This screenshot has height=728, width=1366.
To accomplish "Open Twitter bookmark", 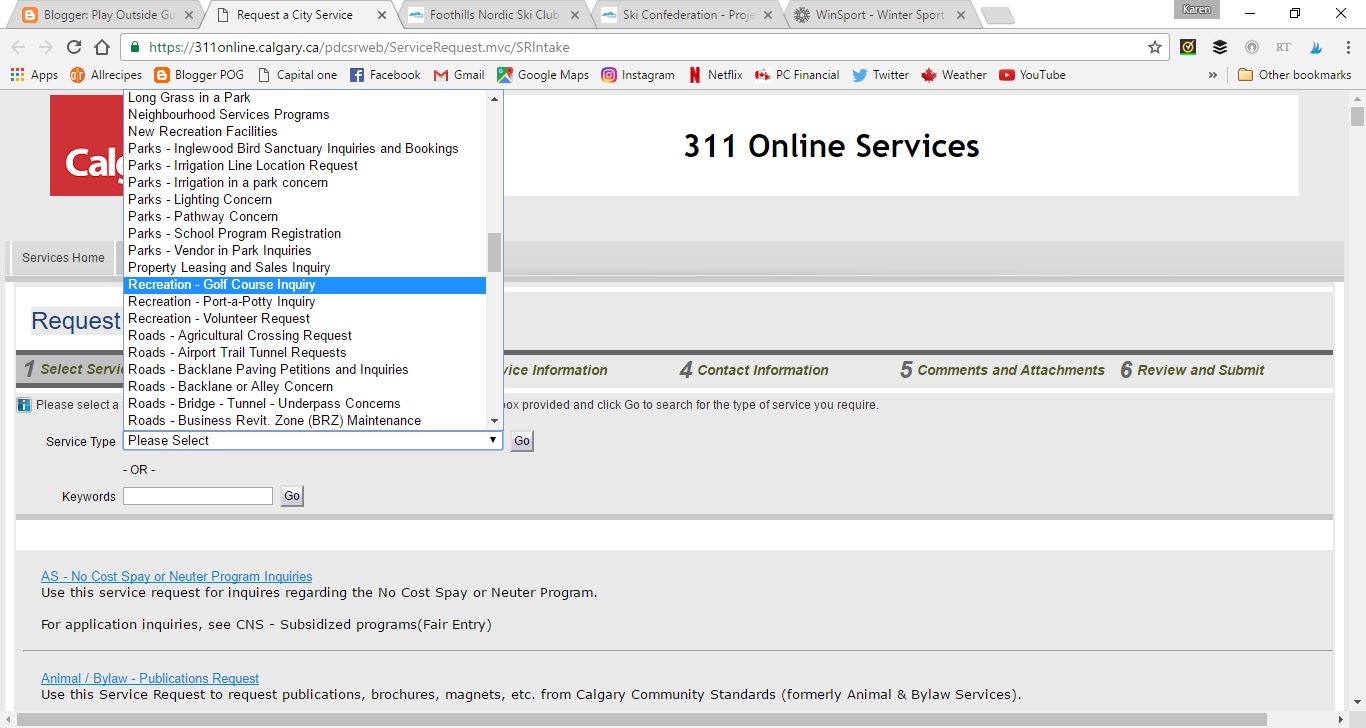I will pyautogui.click(x=880, y=75).
